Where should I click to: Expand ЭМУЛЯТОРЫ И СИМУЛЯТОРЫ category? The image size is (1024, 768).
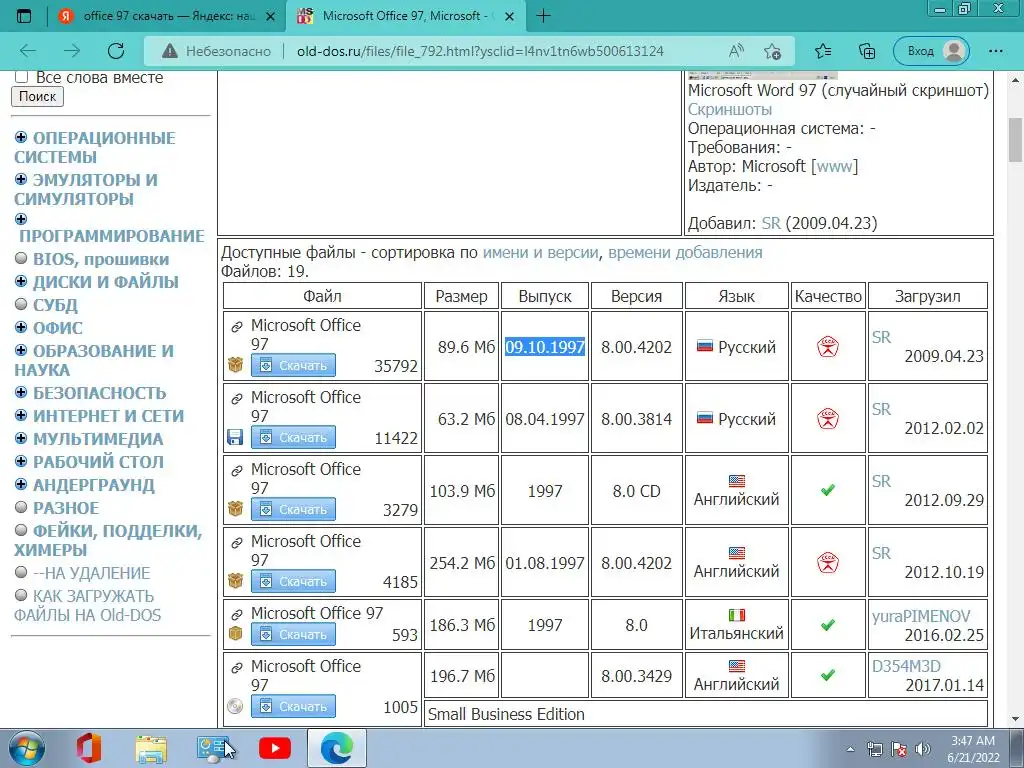coord(21,179)
